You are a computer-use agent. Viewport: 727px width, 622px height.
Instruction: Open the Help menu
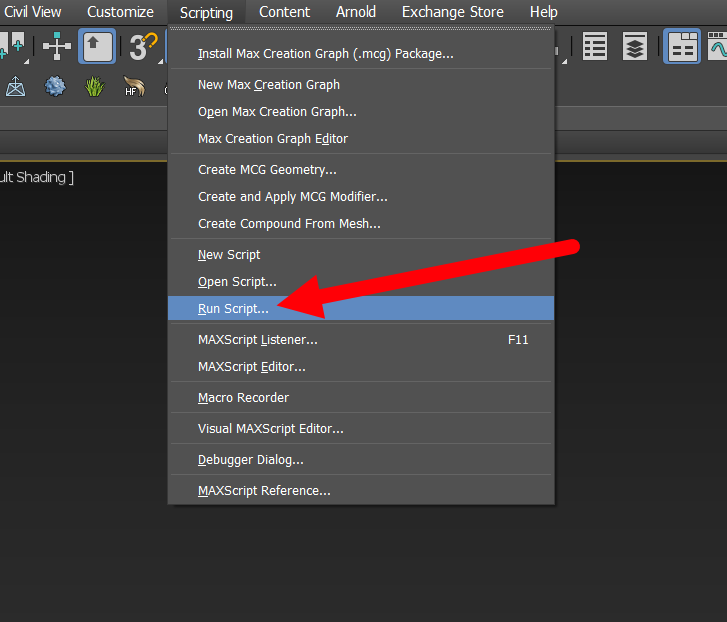click(543, 12)
